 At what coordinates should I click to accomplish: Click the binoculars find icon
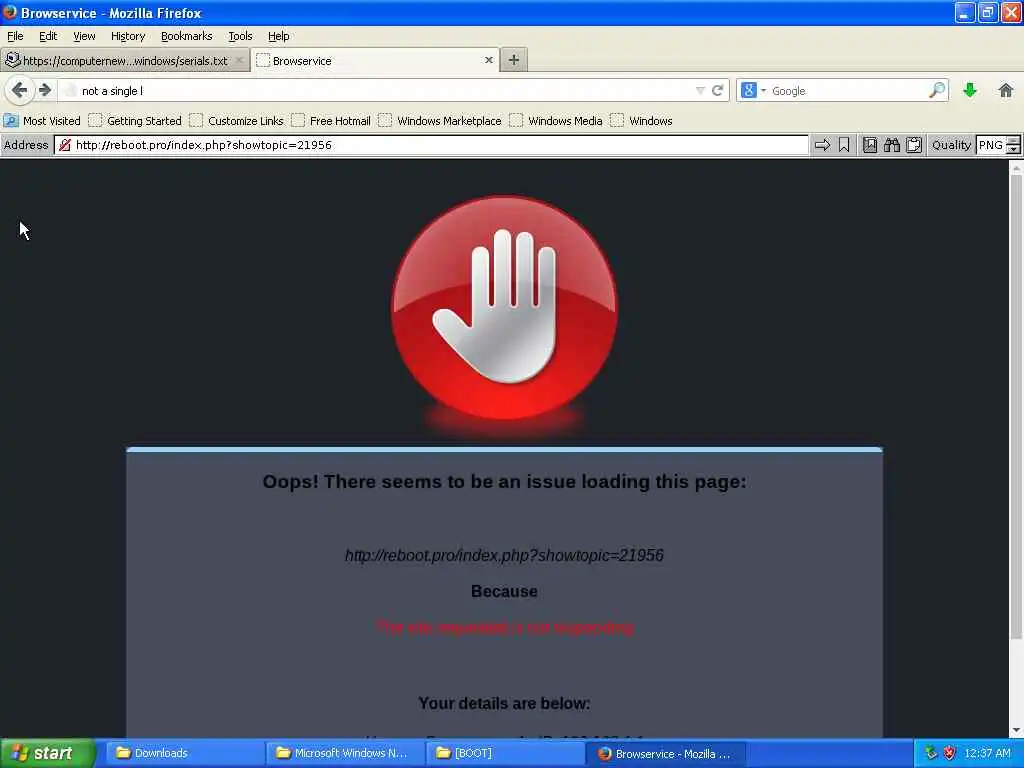click(892, 145)
